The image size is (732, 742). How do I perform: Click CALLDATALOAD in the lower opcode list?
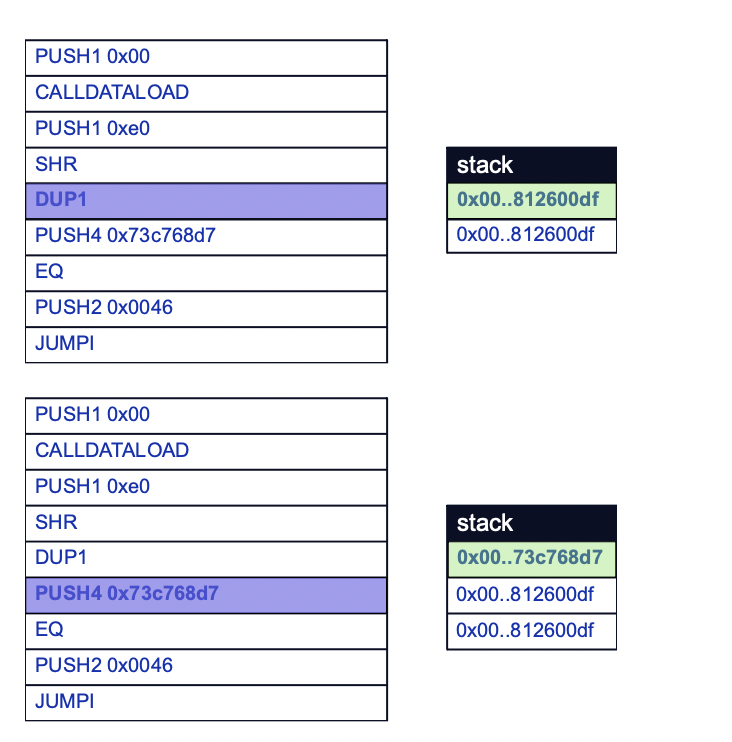(x=205, y=451)
